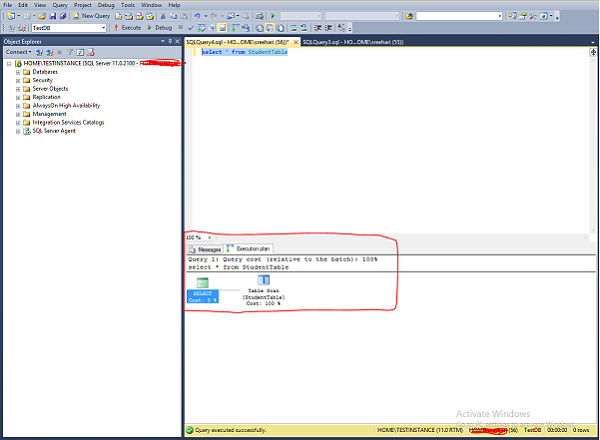The image size is (600, 440).
Task: Expand the Security folder node
Action: [18, 80]
